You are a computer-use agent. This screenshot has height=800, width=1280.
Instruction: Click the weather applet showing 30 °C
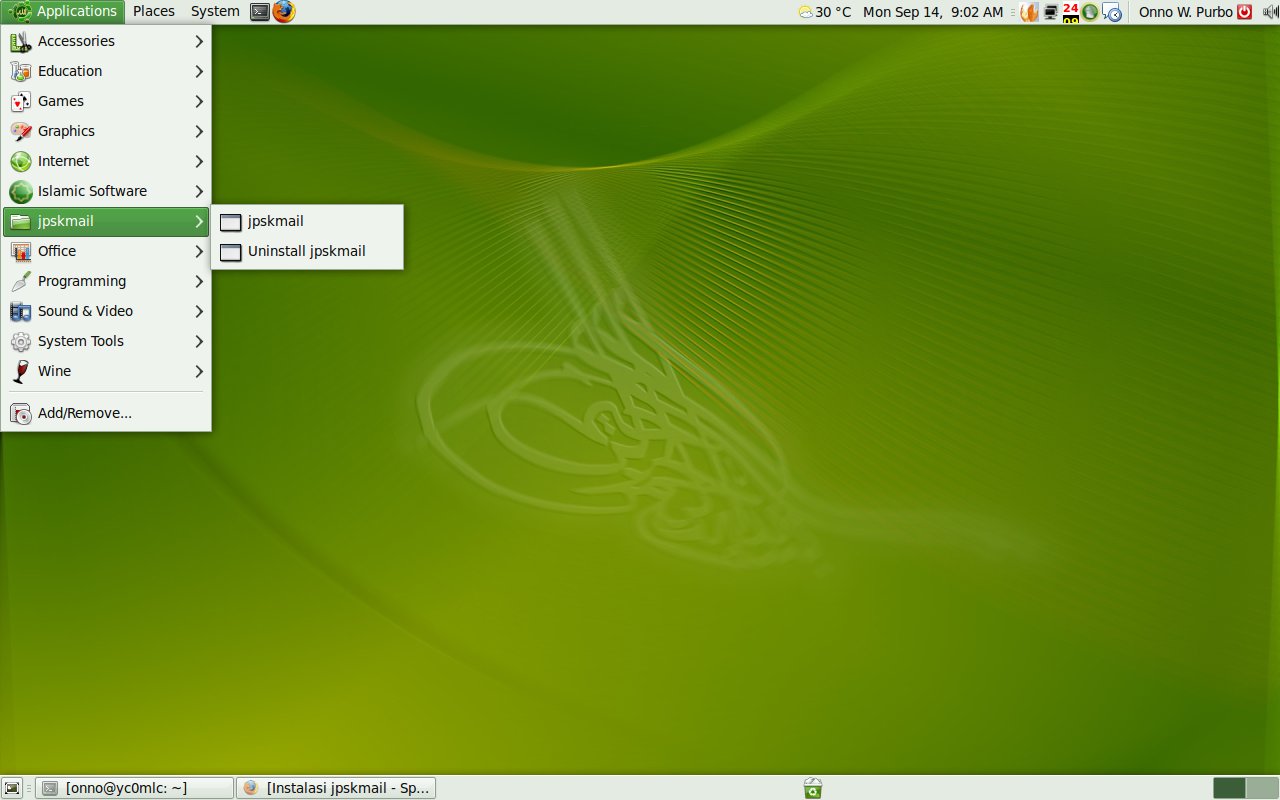click(x=825, y=12)
